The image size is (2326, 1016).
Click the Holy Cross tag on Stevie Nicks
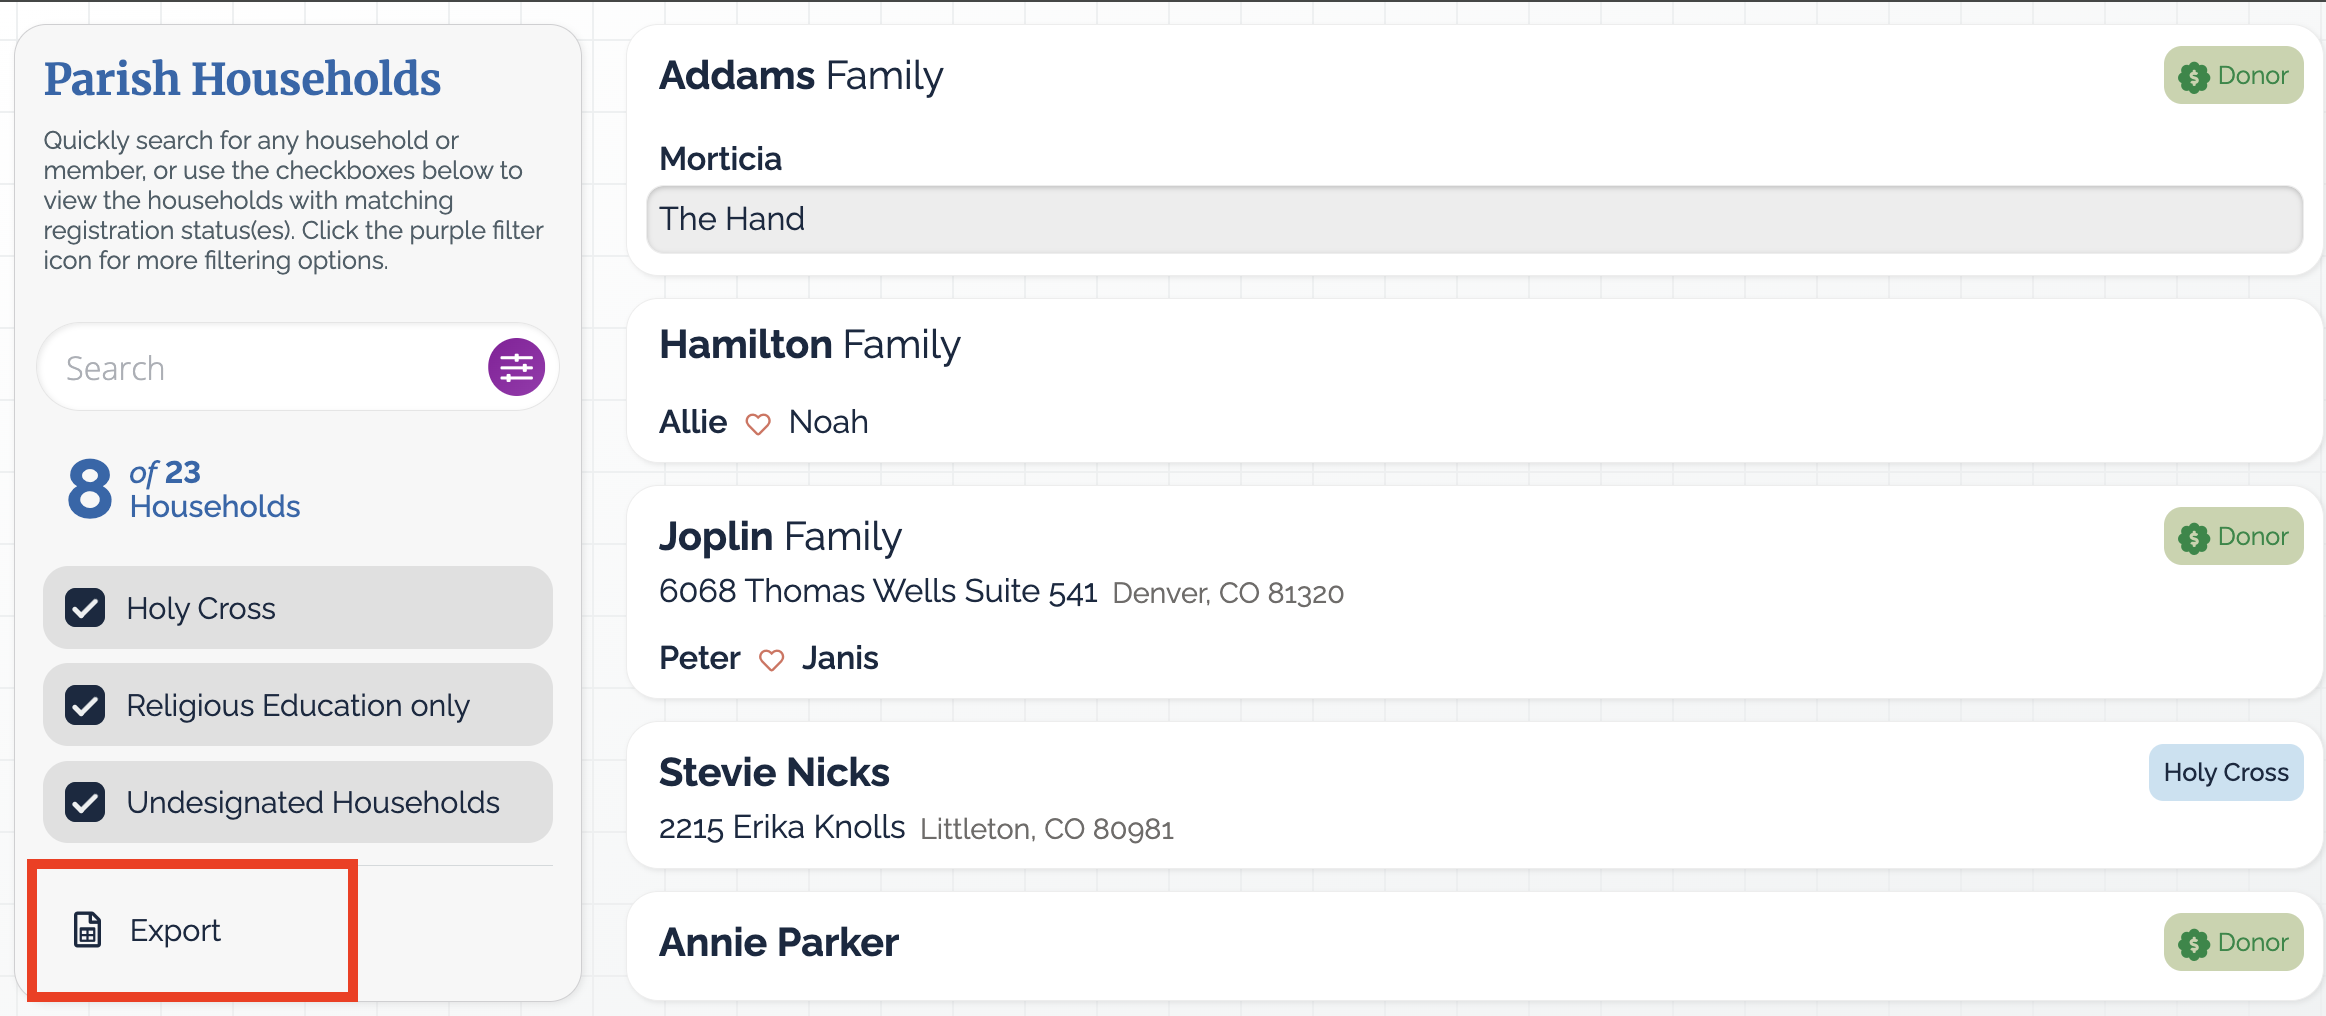[2226, 772]
